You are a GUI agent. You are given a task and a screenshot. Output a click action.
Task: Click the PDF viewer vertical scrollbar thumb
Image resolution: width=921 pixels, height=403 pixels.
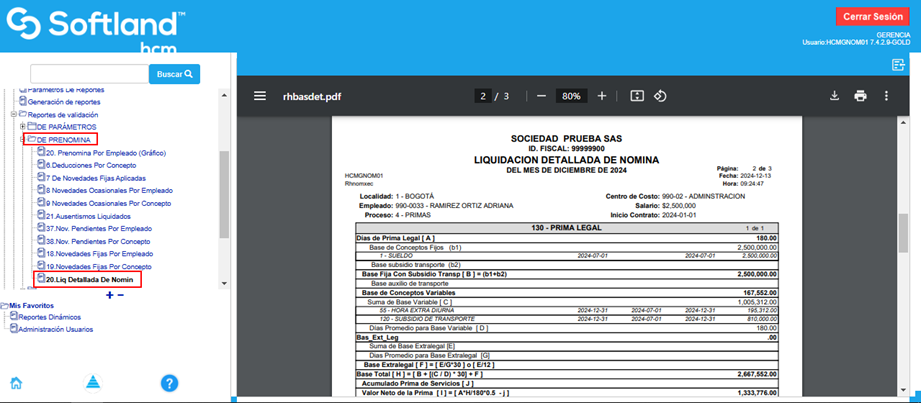click(903, 232)
